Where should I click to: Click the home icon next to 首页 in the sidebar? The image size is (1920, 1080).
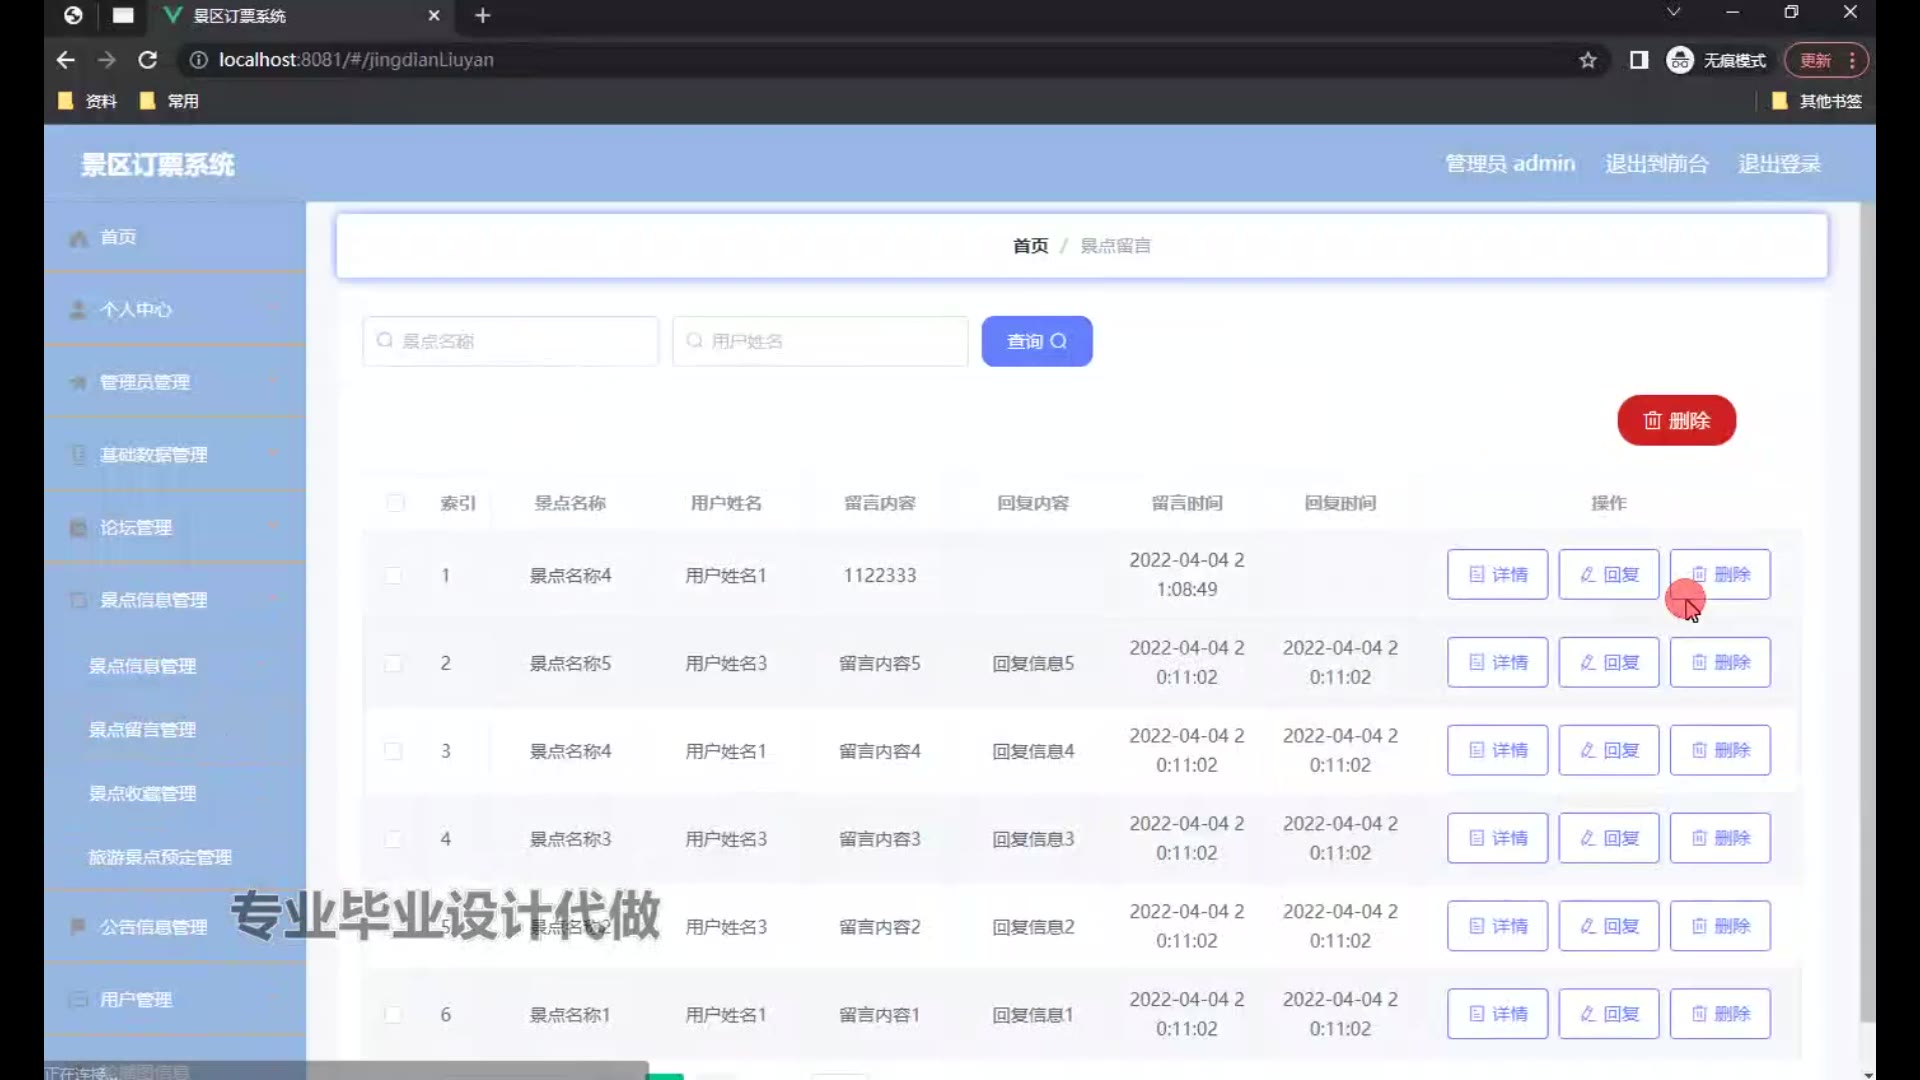[x=79, y=238]
